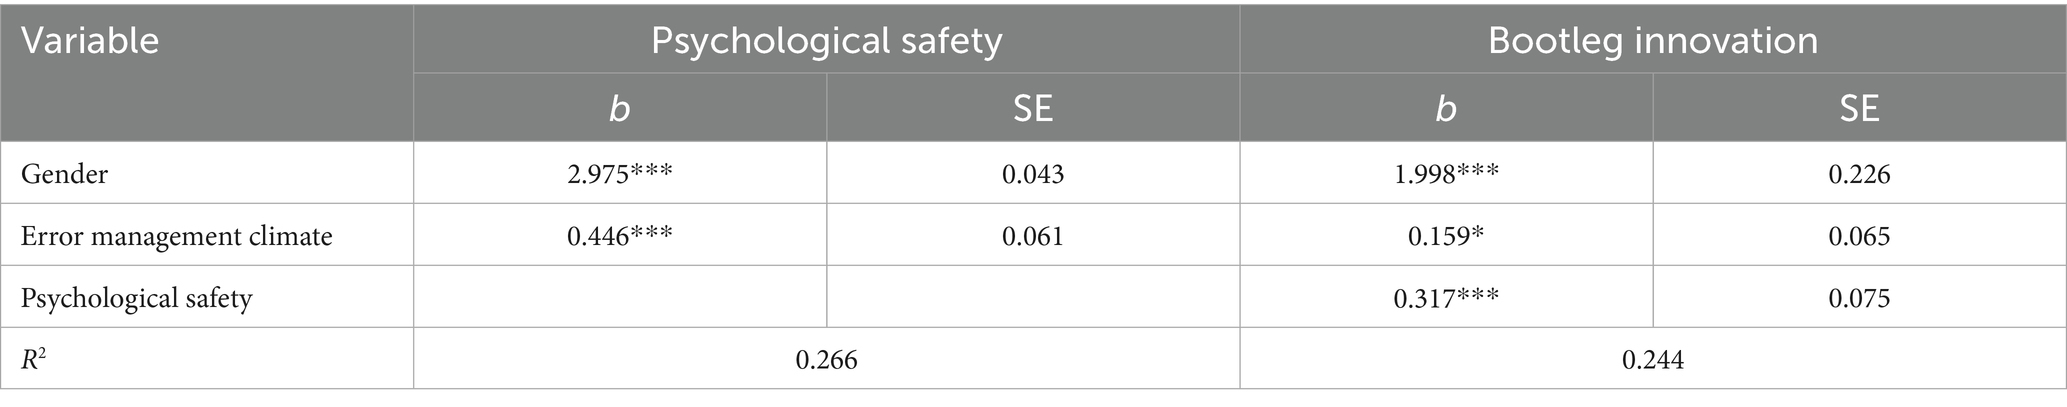The height and width of the screenshot is (407, 2067).
Task: Click the 0.266 R² value
Action: (x=826, y=359)
